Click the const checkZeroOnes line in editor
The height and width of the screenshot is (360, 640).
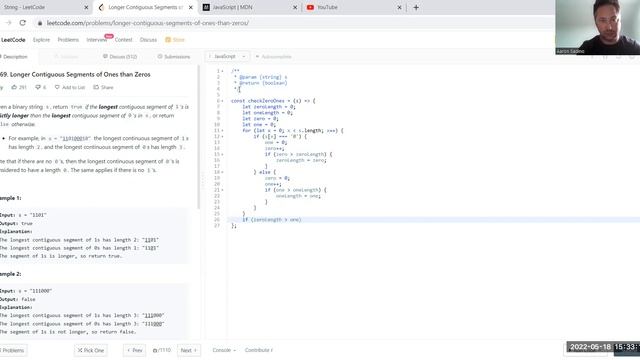[x=273, y=101]
